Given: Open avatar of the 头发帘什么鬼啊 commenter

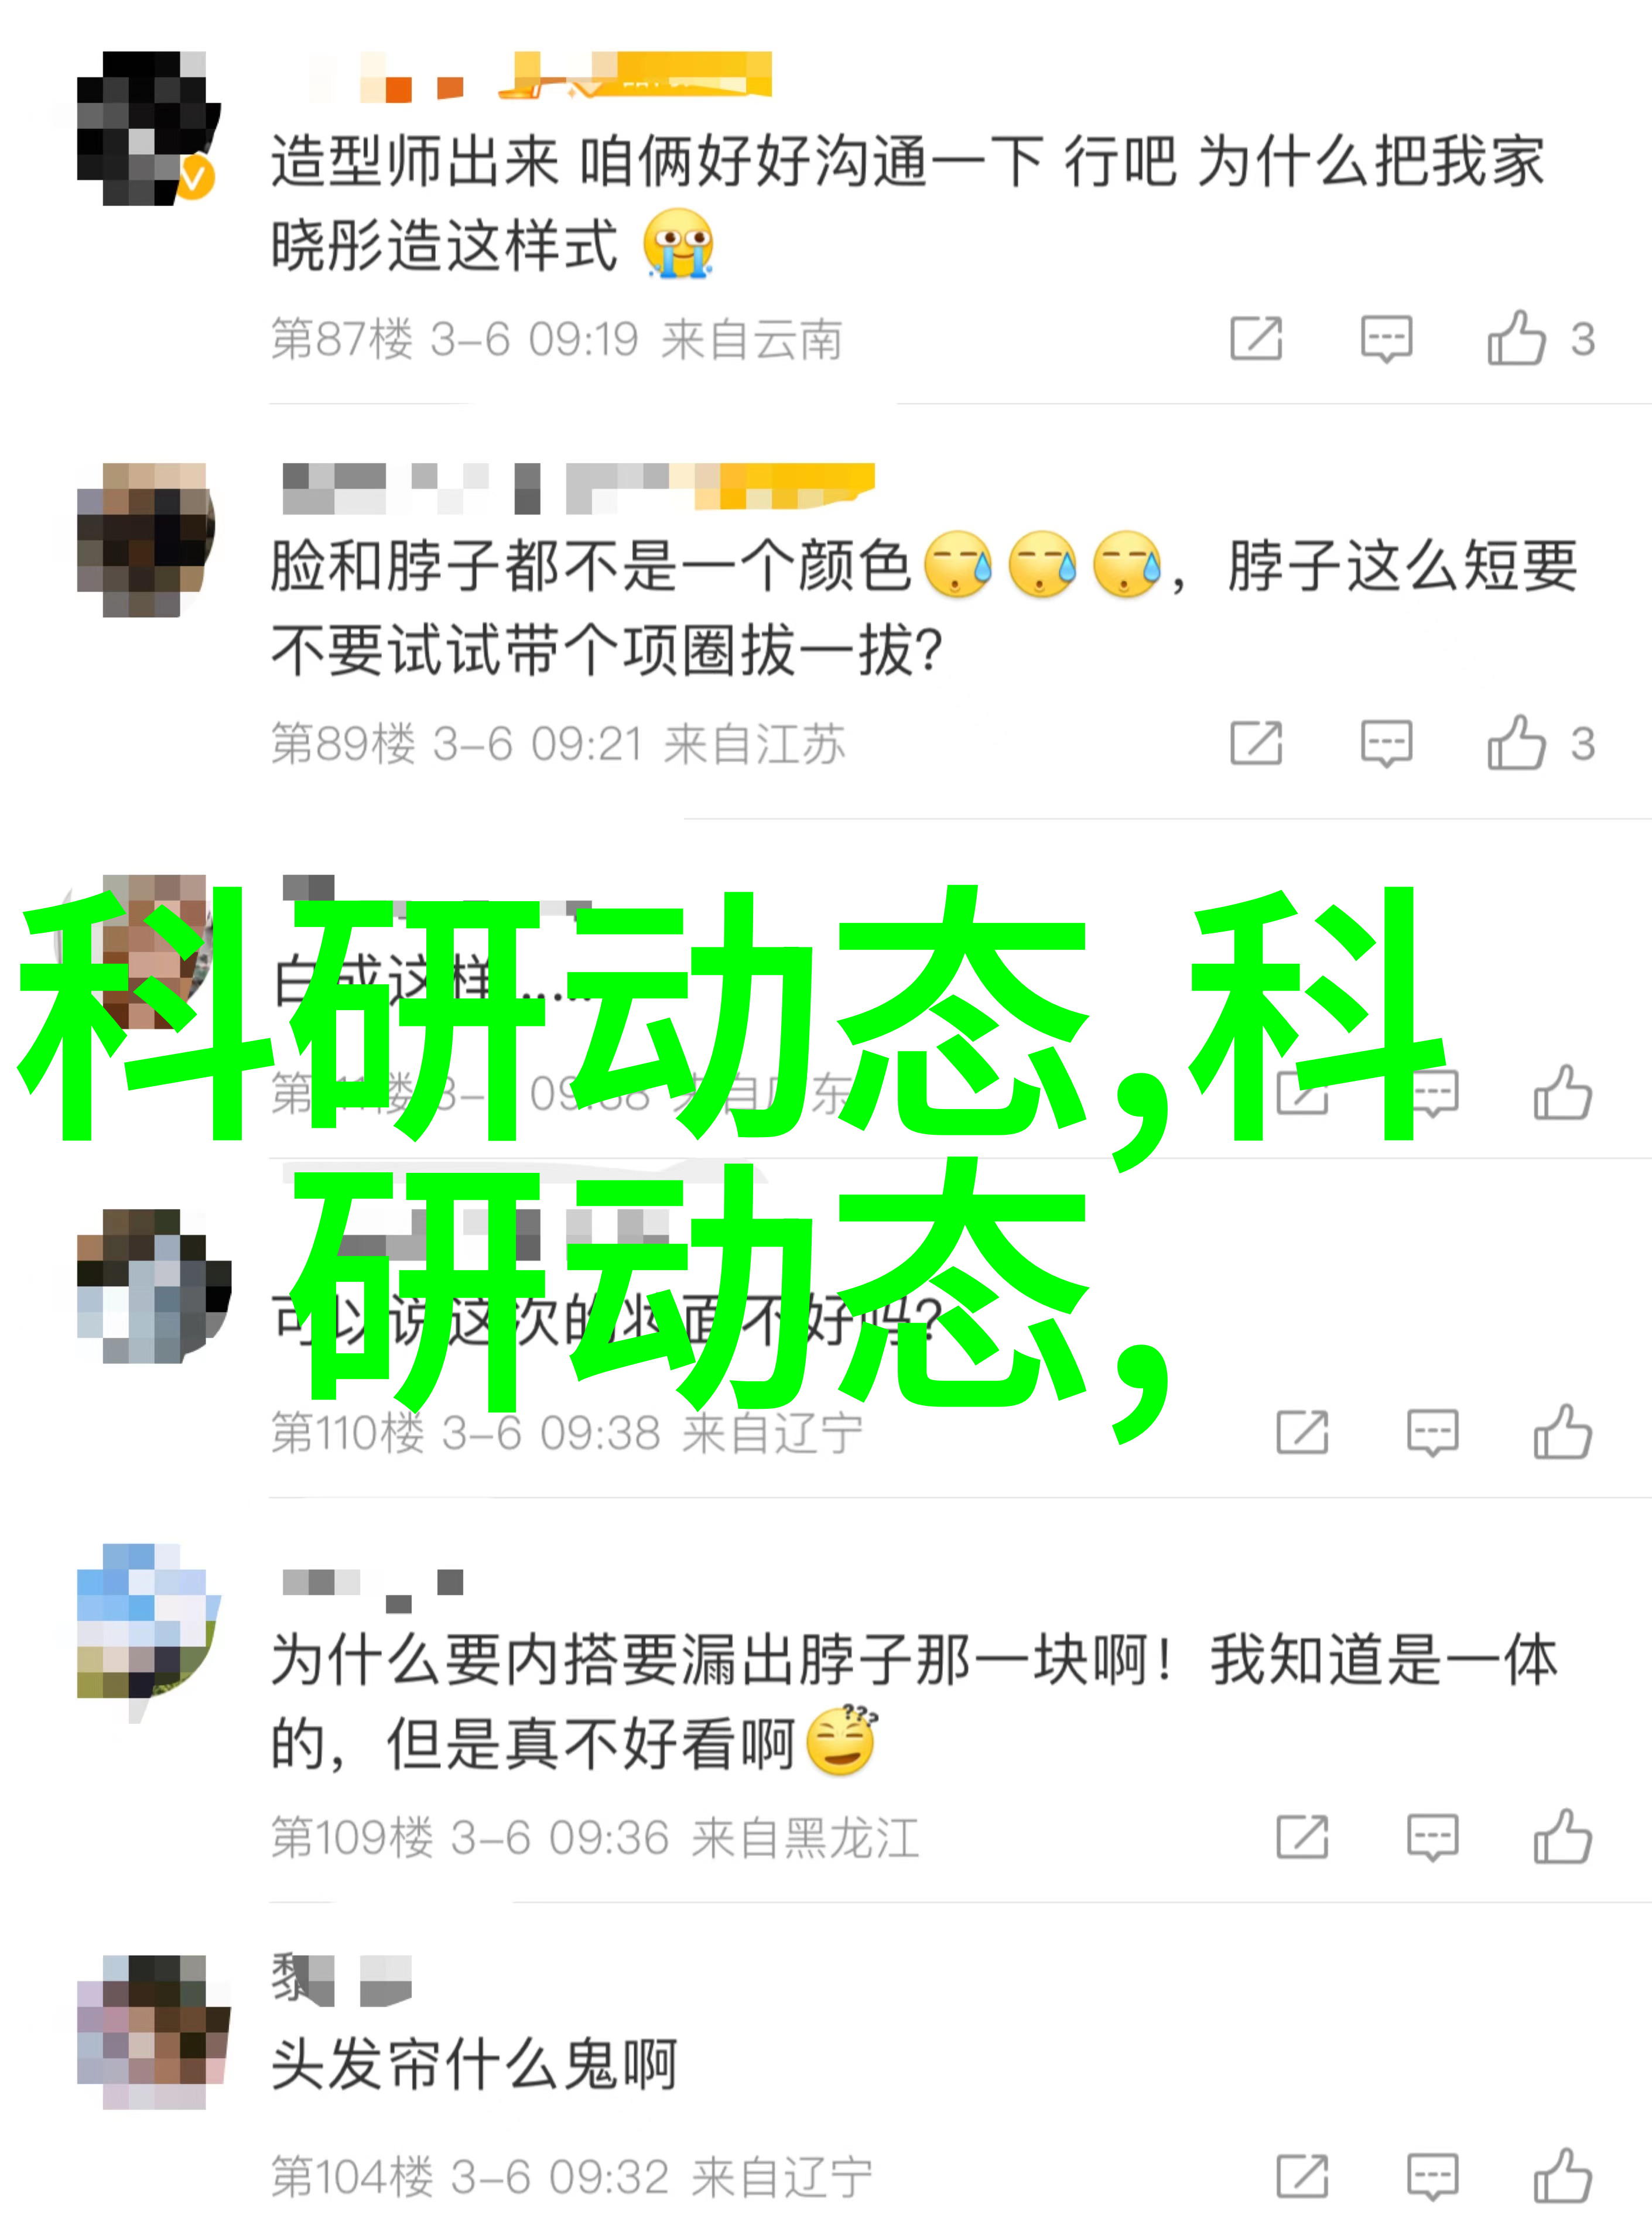Looking at the screenshot, I should click(x=153, y=2032).
